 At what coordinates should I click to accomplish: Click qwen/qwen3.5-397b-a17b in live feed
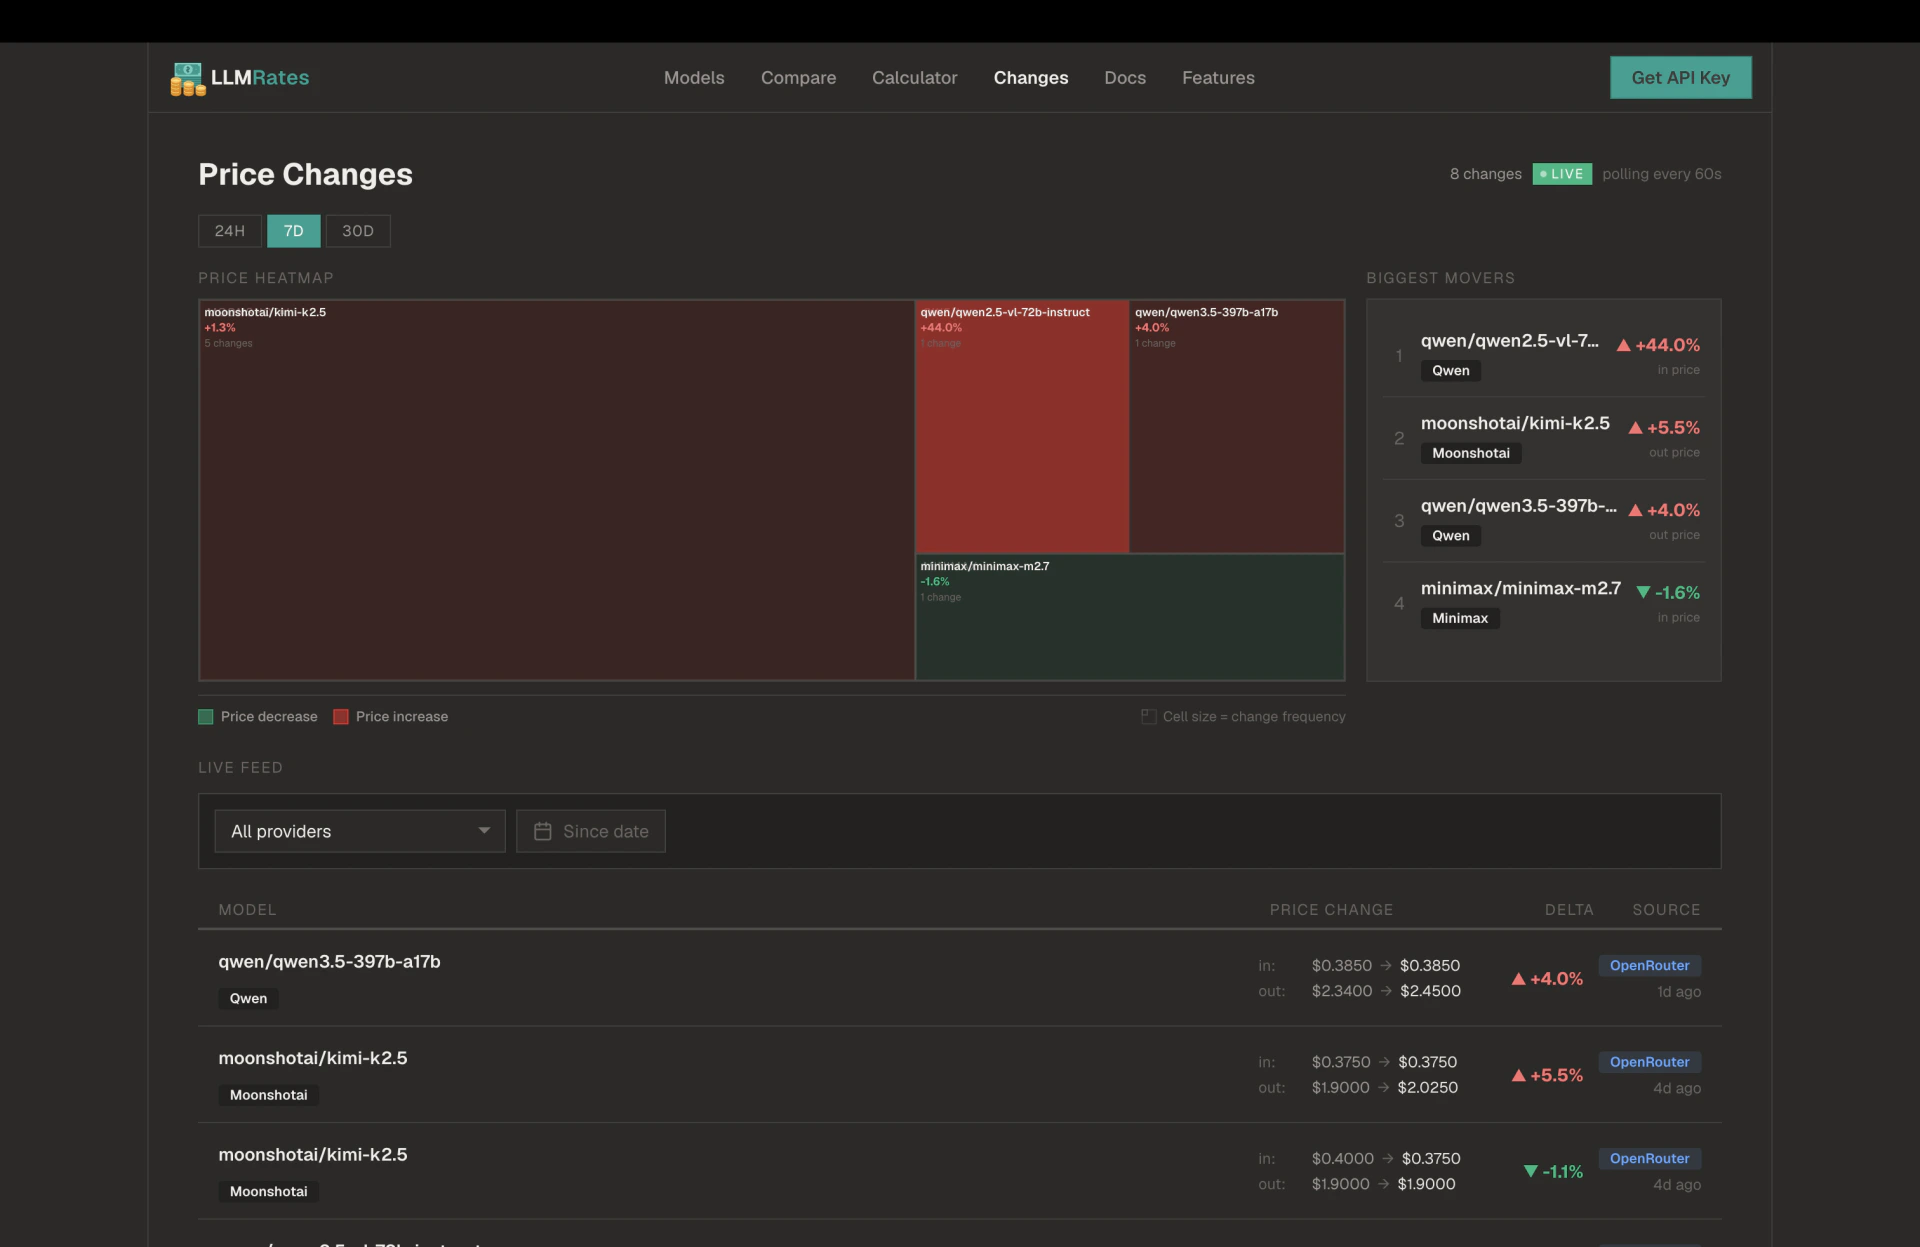tap(329, 962)
